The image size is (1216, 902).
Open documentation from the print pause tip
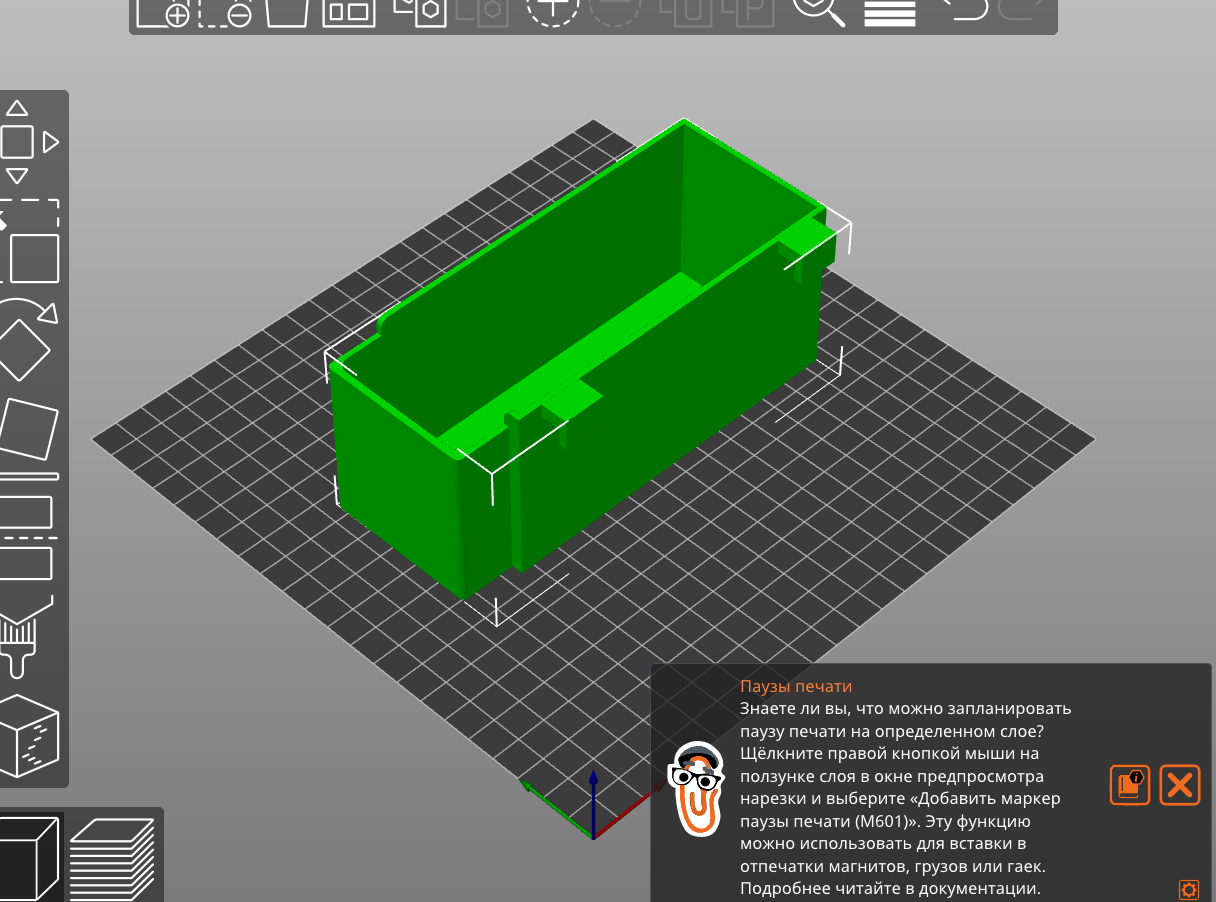point(1129,785)
